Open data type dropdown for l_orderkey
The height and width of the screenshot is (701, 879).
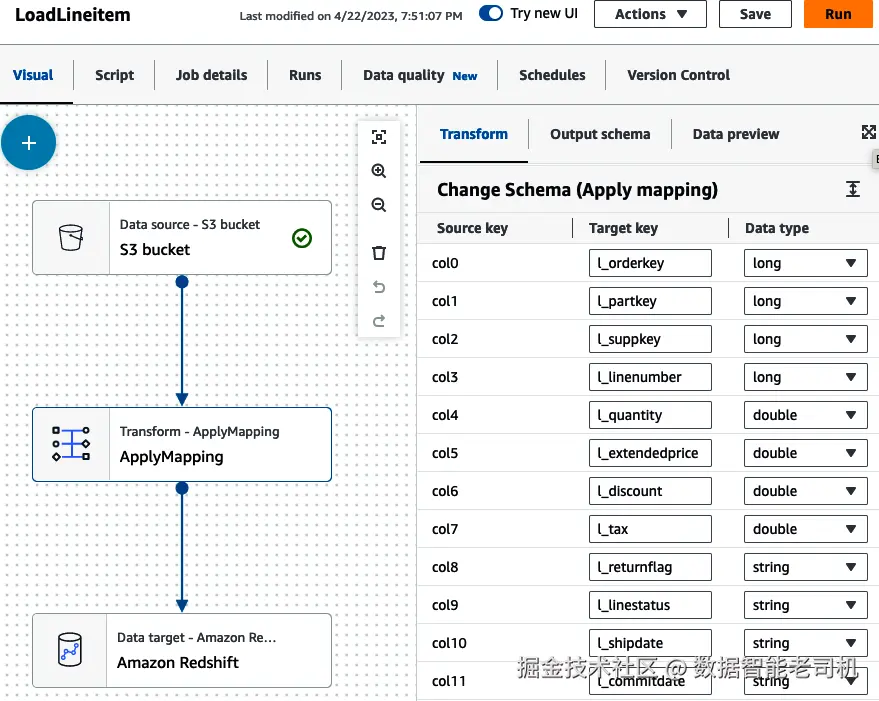coord(806,263)
